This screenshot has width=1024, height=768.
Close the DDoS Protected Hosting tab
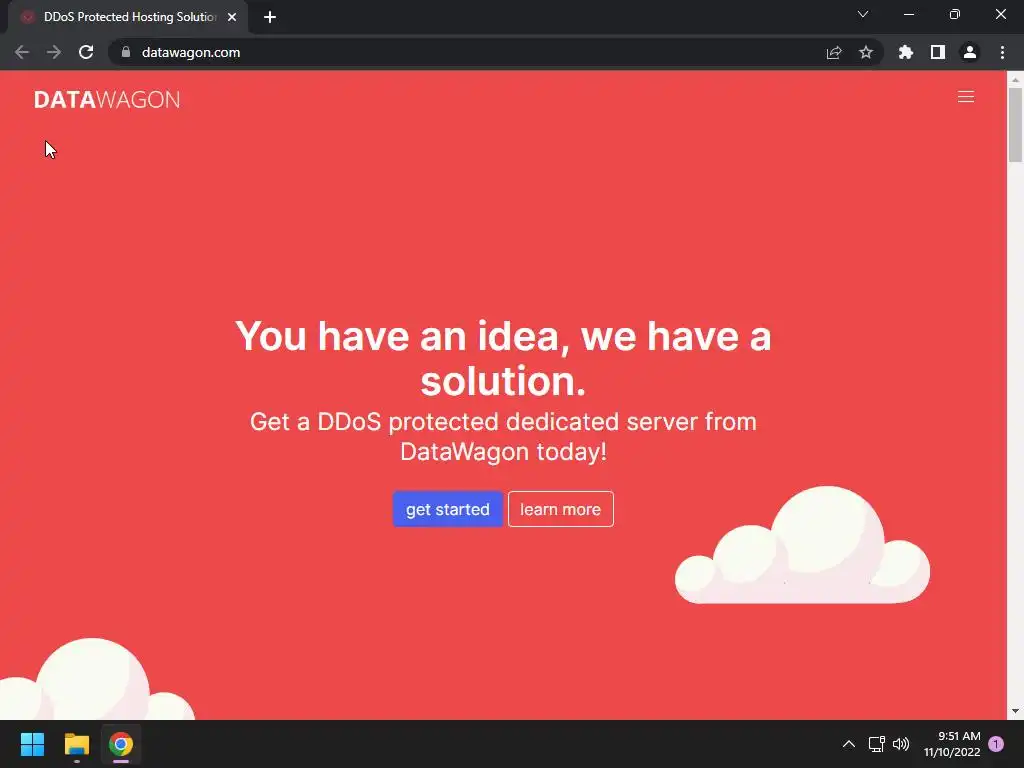pos(232,17)
